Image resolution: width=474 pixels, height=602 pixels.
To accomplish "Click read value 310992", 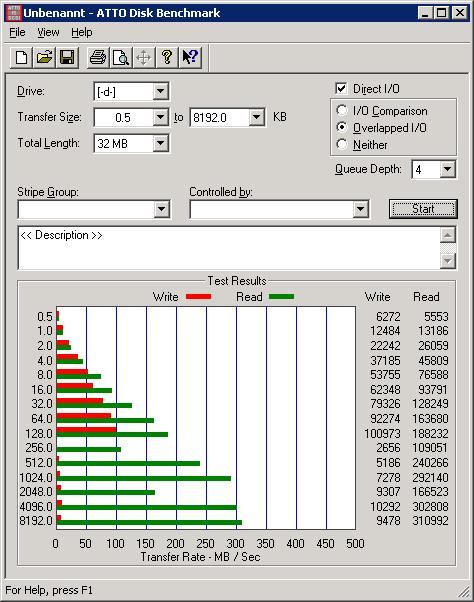I will [430, 521].
